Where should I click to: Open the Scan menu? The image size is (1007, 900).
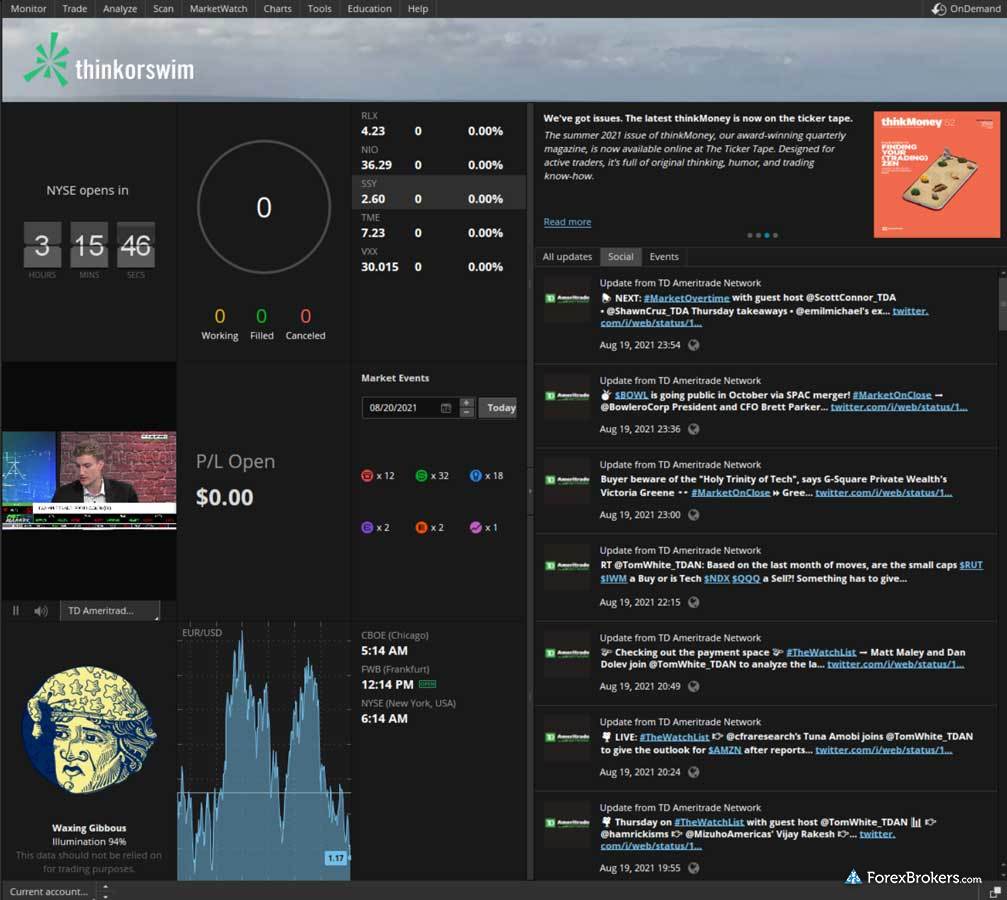click(163, 8)
